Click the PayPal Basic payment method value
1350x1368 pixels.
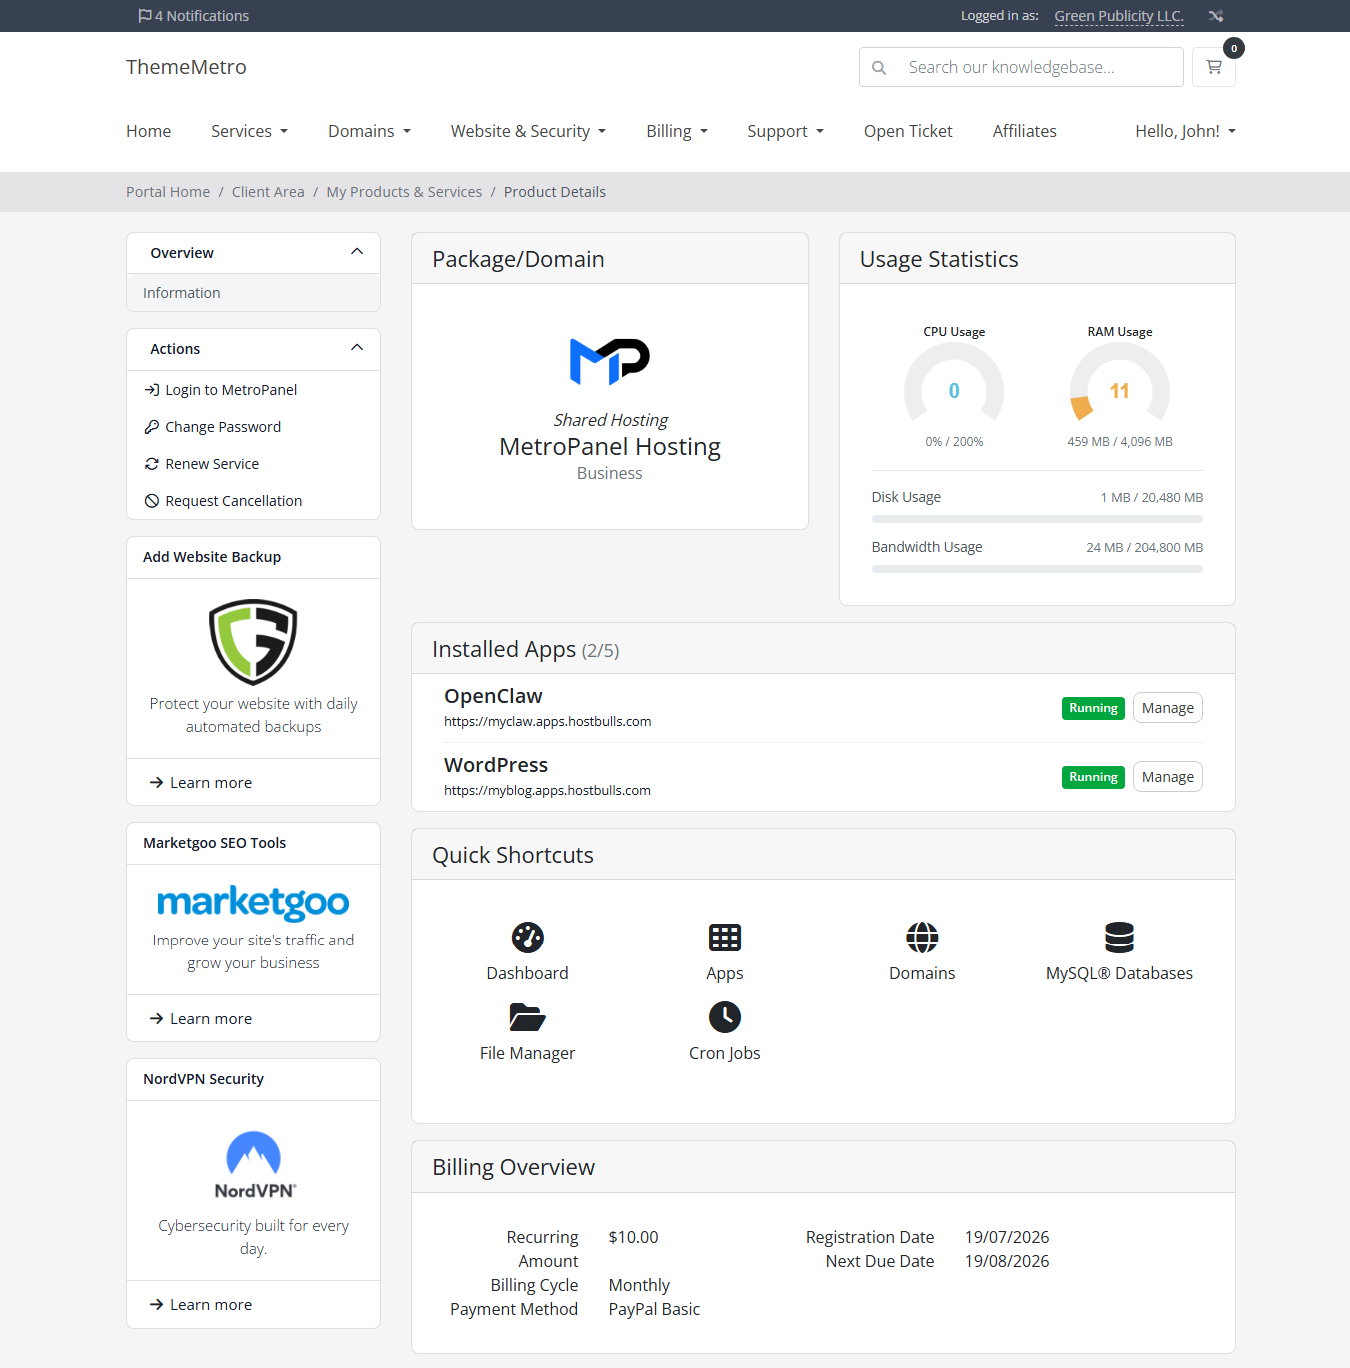point(654,1309)
